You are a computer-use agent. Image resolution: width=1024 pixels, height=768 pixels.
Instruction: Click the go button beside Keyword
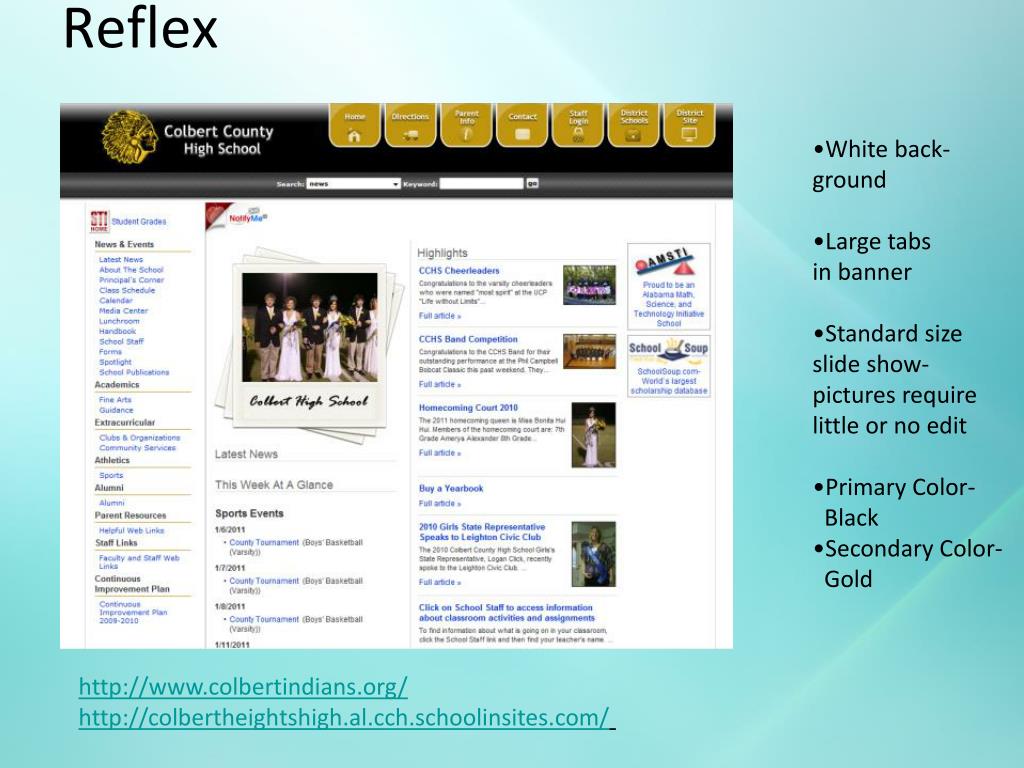click(532, 184)
